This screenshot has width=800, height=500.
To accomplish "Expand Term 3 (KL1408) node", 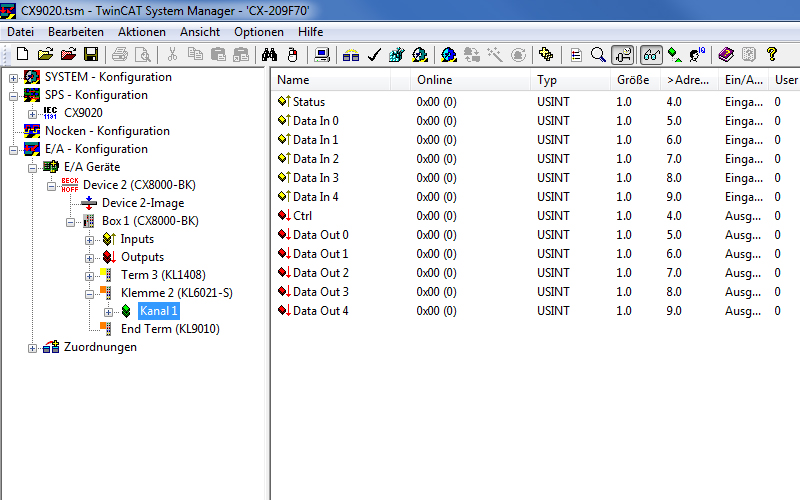I will pyautogui.click(x=89, y=276).
